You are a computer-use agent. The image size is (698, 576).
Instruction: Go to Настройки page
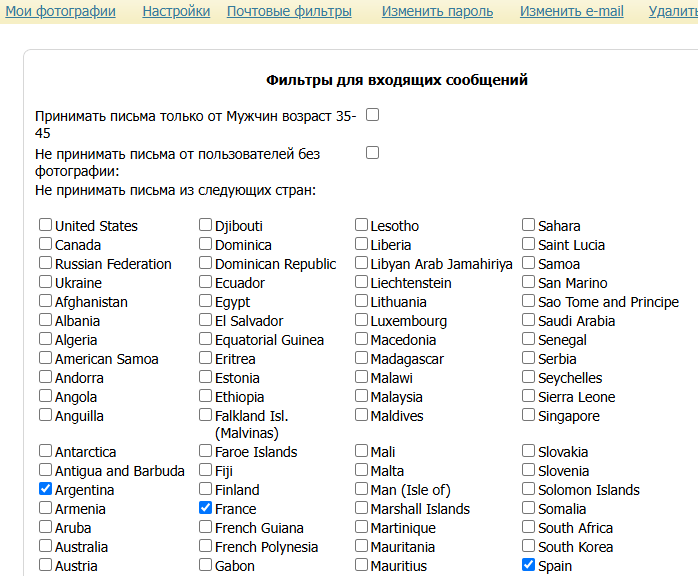[176, 12]
